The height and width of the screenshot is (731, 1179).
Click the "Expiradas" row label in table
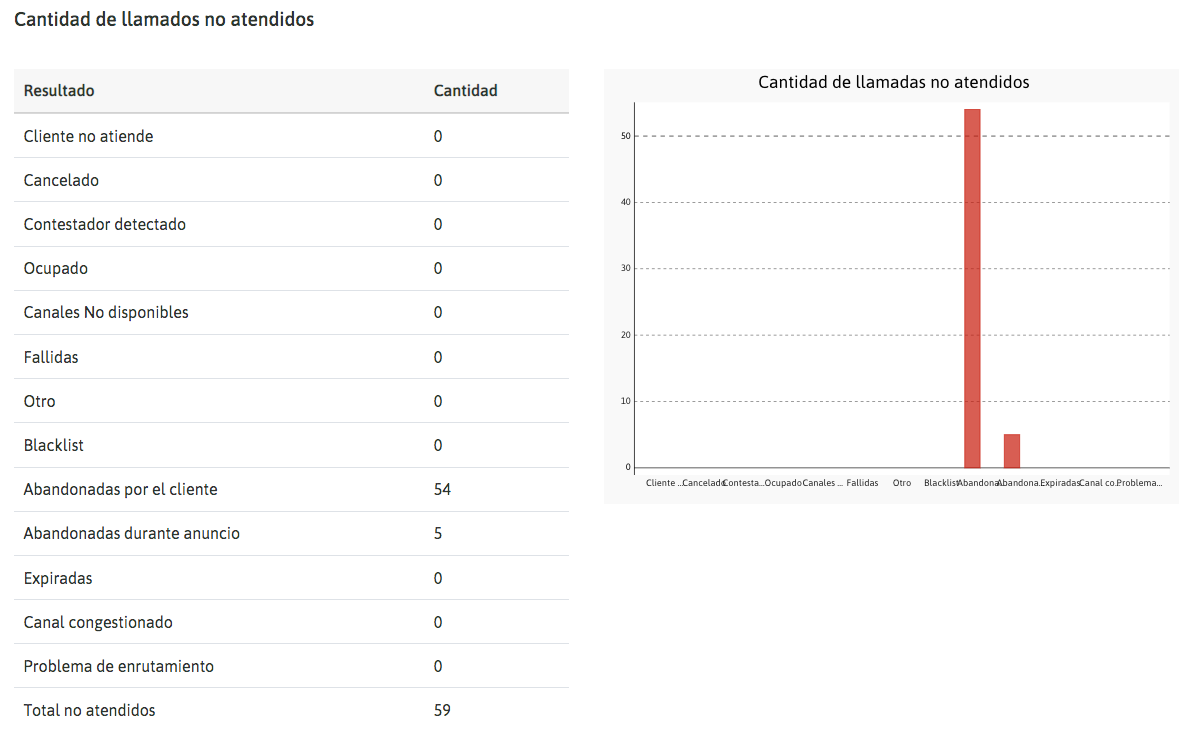point(58,578)
